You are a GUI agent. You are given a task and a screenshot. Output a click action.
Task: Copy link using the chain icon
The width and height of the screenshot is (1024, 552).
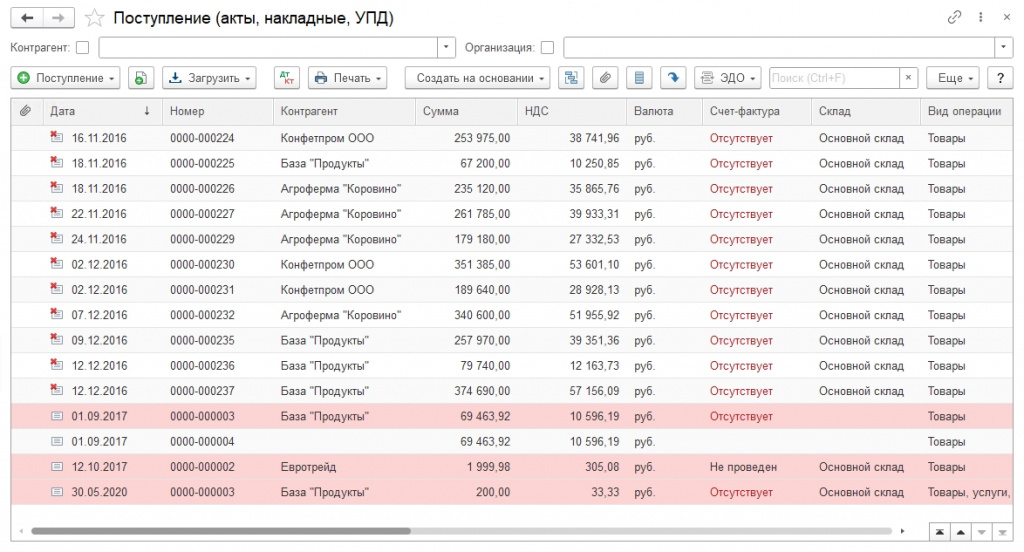[954, 18]
